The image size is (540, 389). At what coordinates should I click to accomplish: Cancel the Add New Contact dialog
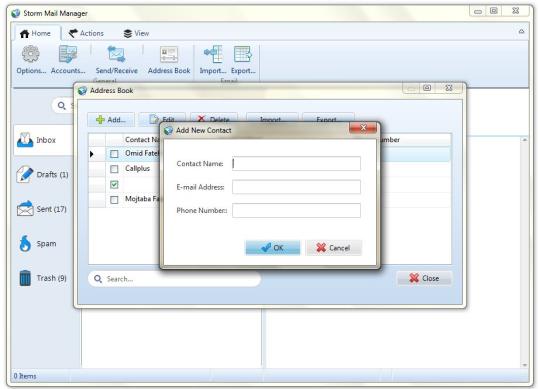click(x=333, y=248)
